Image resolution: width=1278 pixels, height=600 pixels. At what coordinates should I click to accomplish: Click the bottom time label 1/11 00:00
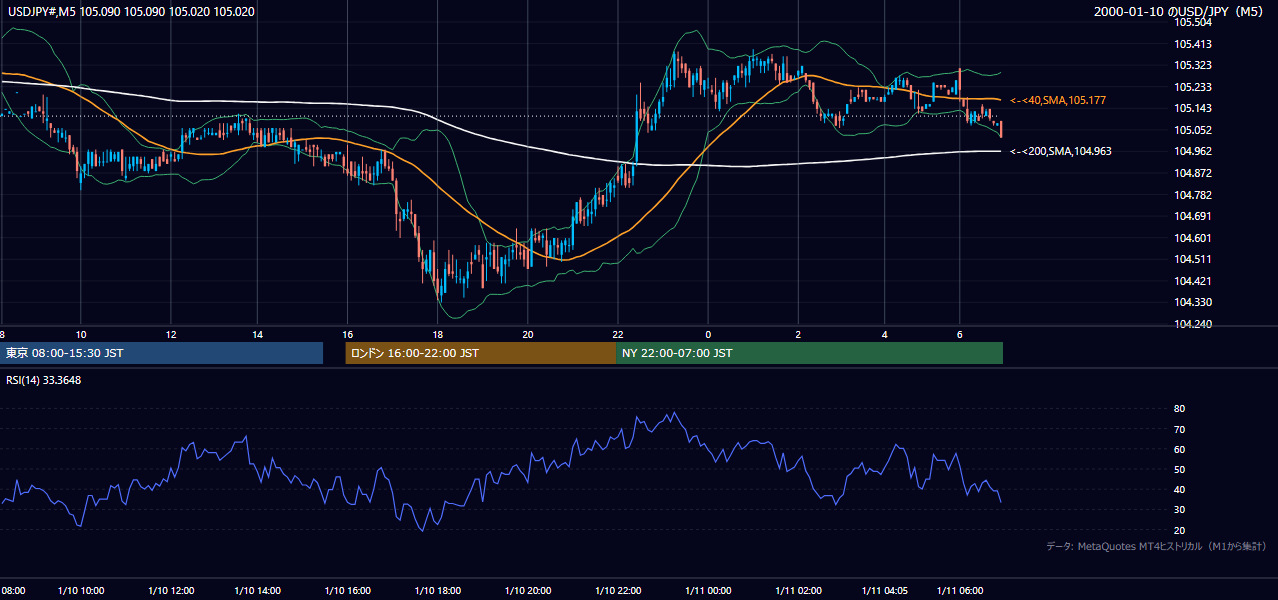click(x=708, y=590)
